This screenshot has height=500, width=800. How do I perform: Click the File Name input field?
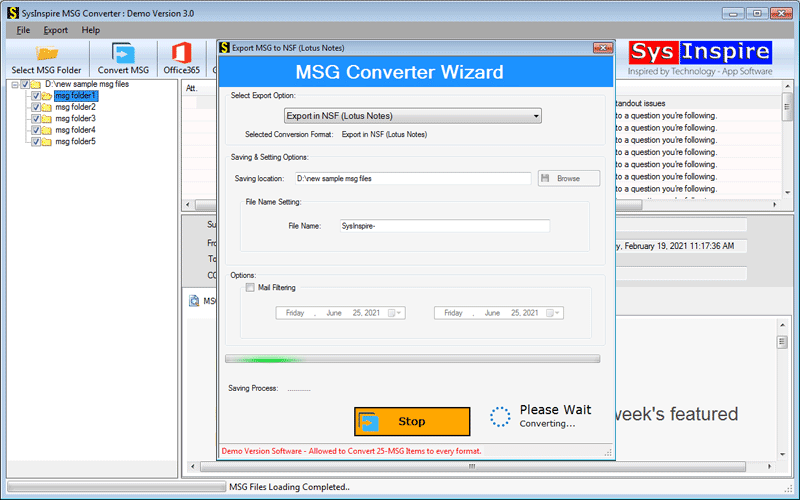pos(443,226)
